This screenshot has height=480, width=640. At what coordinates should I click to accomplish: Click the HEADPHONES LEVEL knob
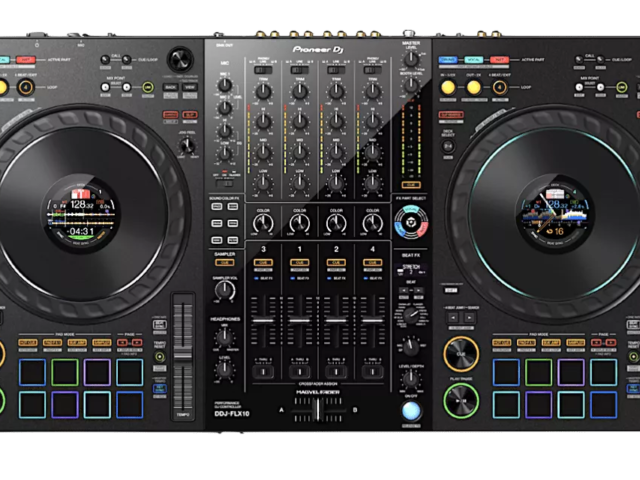tap(224, 369)
